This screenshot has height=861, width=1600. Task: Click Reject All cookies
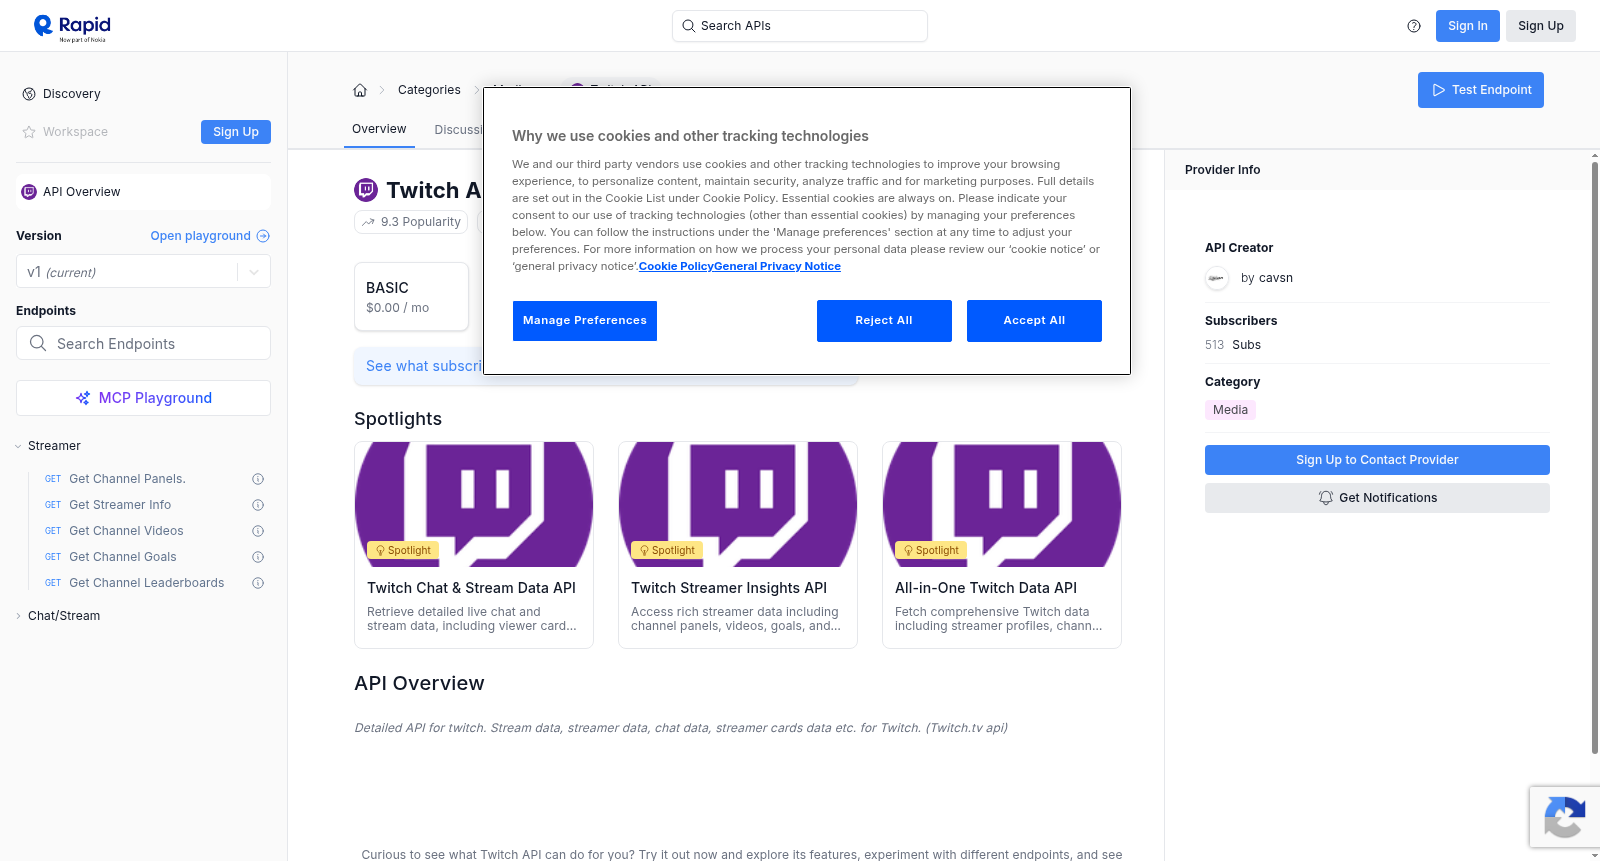pyautogui.click(x=884, y=321)
